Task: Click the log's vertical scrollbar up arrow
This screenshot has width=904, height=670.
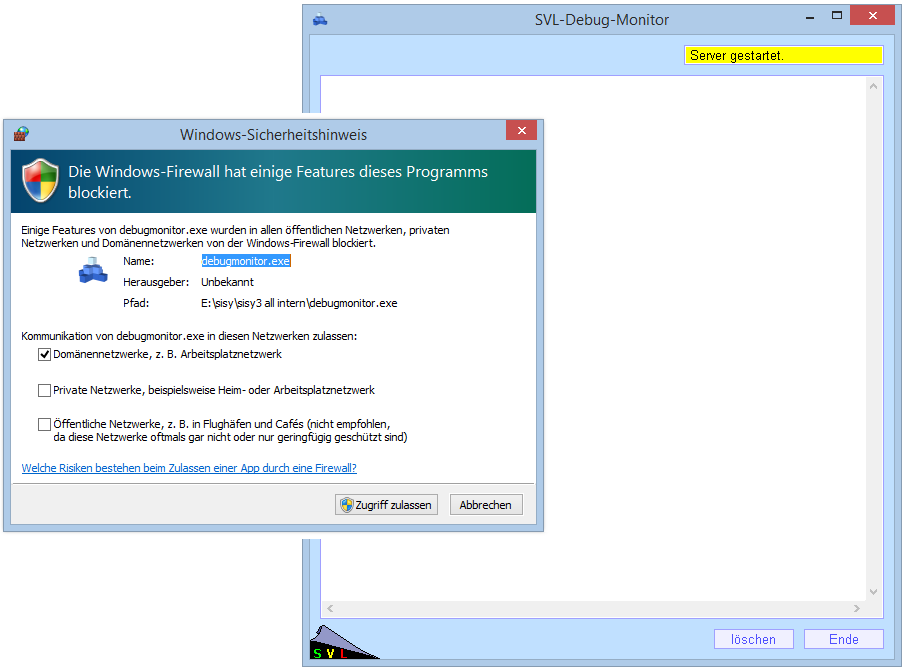Action: 874,88
